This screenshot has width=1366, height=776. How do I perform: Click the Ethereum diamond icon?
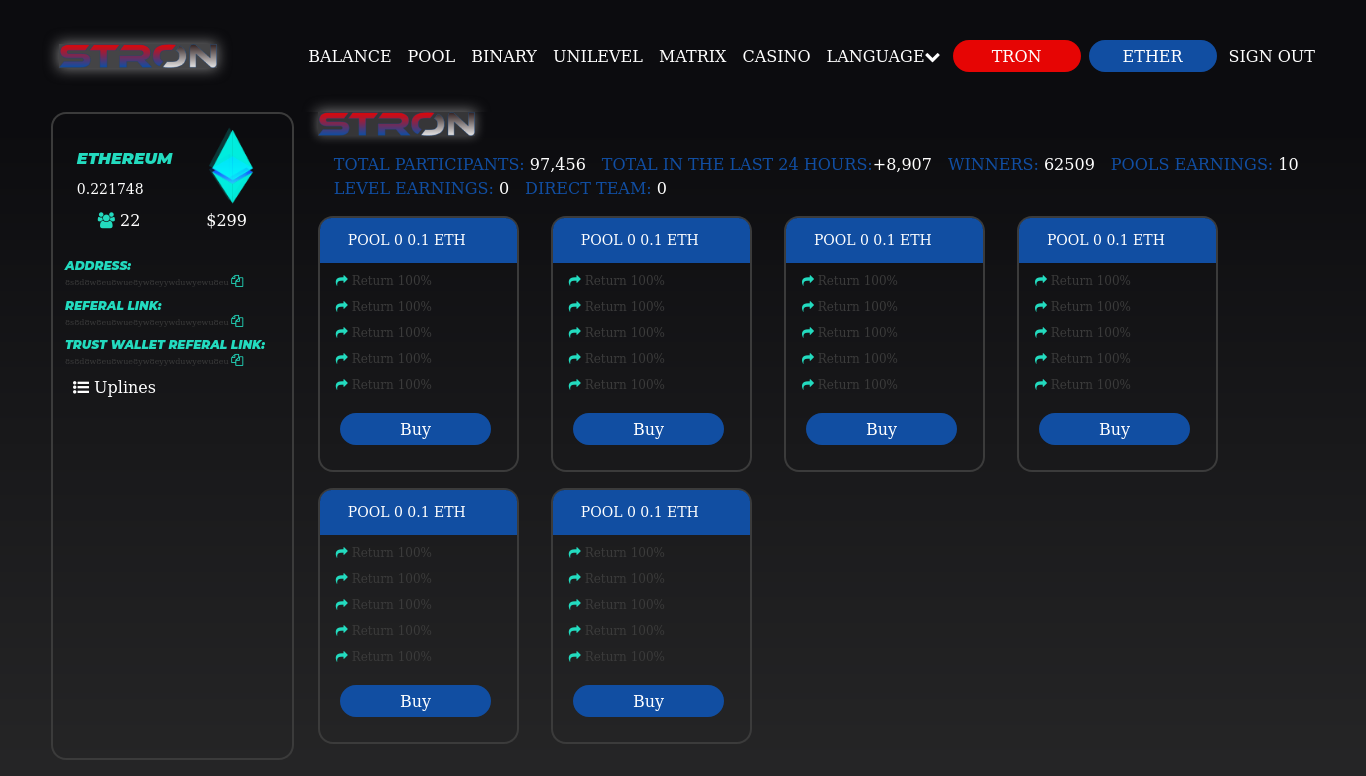[x=231, y=166]
